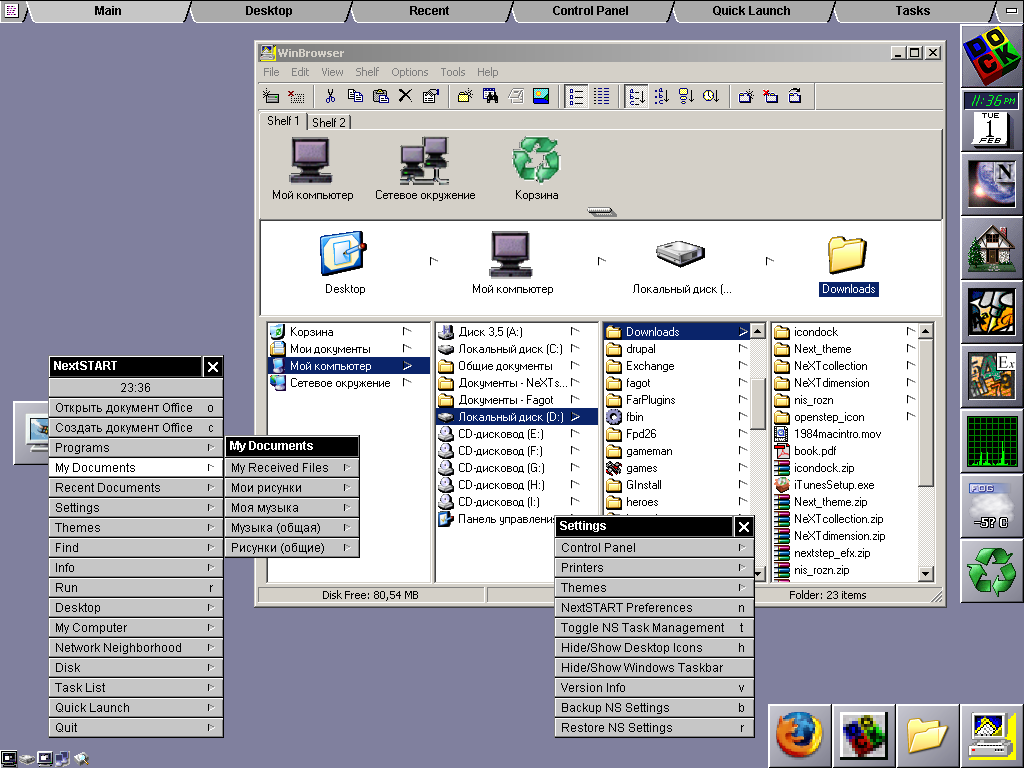Toggle NS Task Management in Settings menu
The image size is (1024, 768).
654,628
